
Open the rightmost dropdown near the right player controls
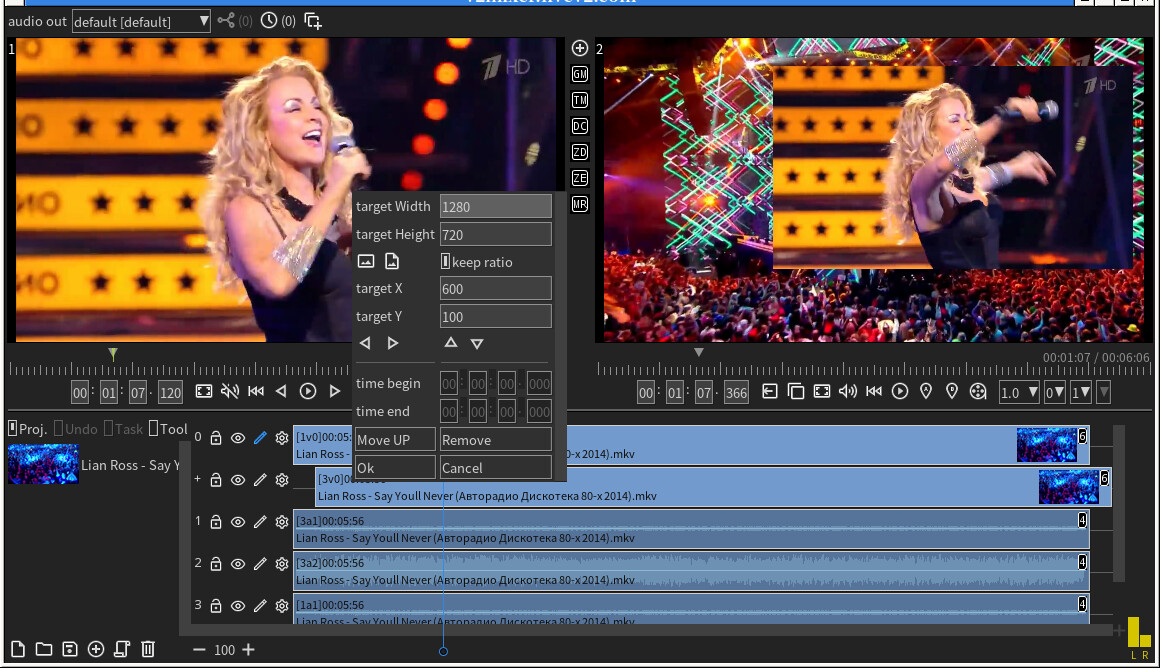(1102, 392)
